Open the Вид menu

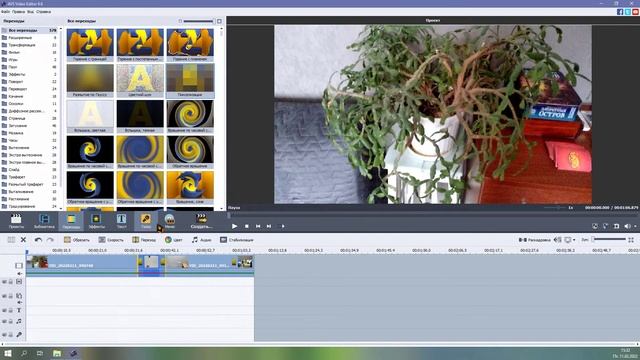pos(30,12)
